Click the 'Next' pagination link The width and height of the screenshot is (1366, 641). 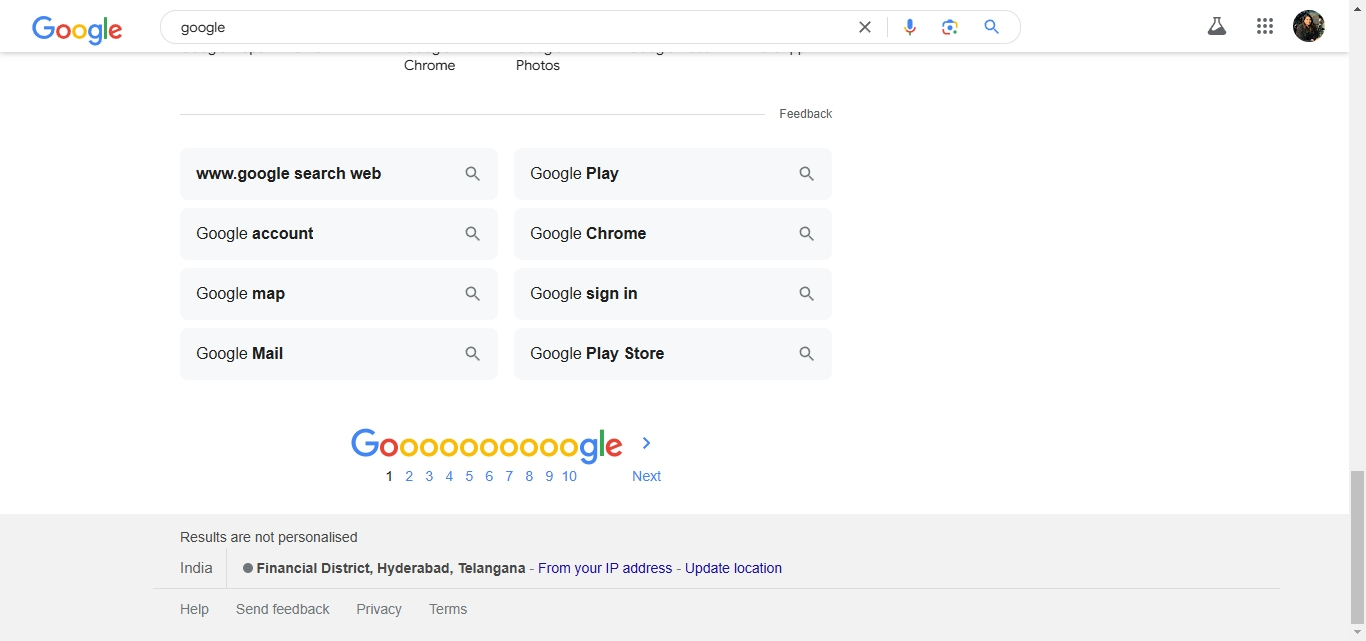point(646,476)
